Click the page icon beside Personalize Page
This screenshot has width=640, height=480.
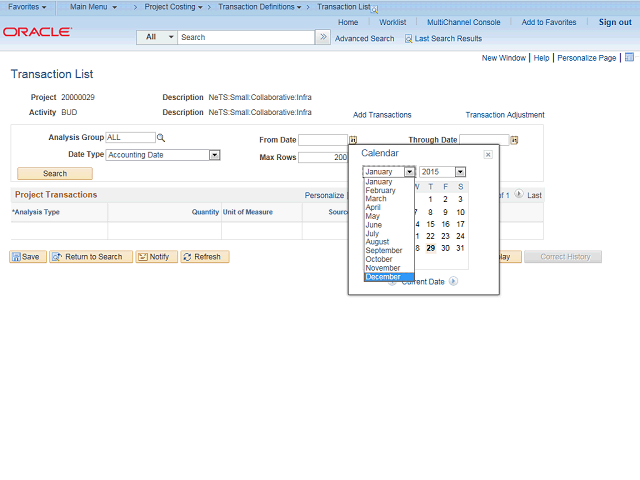point(628,58)
